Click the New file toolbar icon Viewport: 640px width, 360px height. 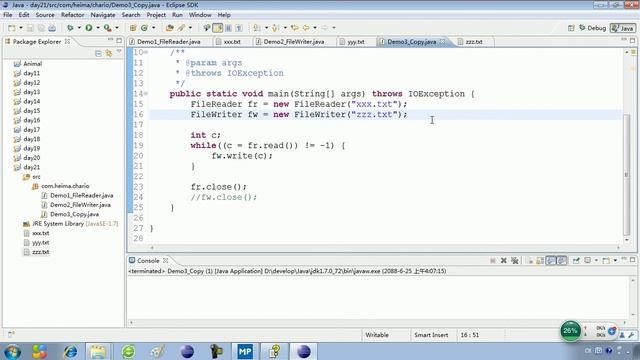coord(11,28)
